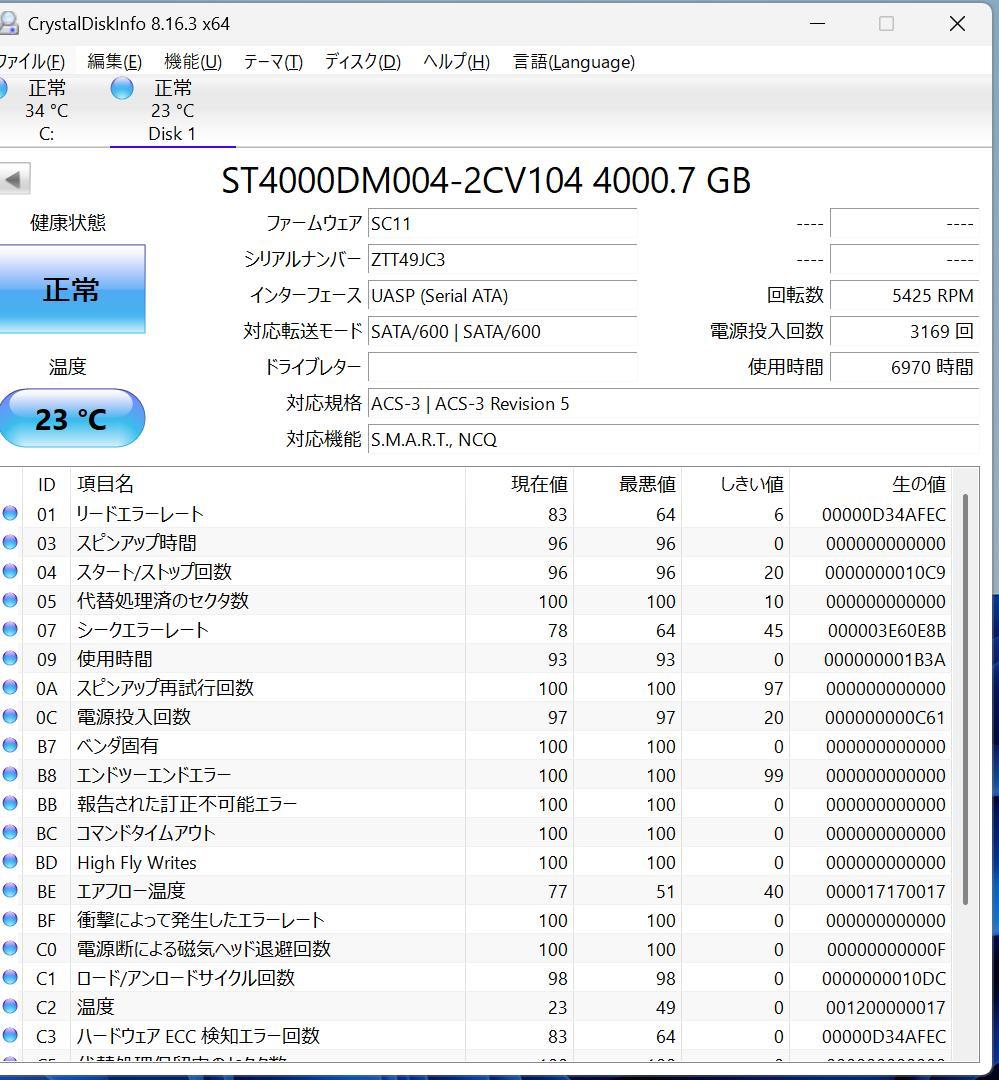Click status orb for ID 09 使用時間 row
The width and height of the screenshot is (999, 1080).
tap(10, 658)
